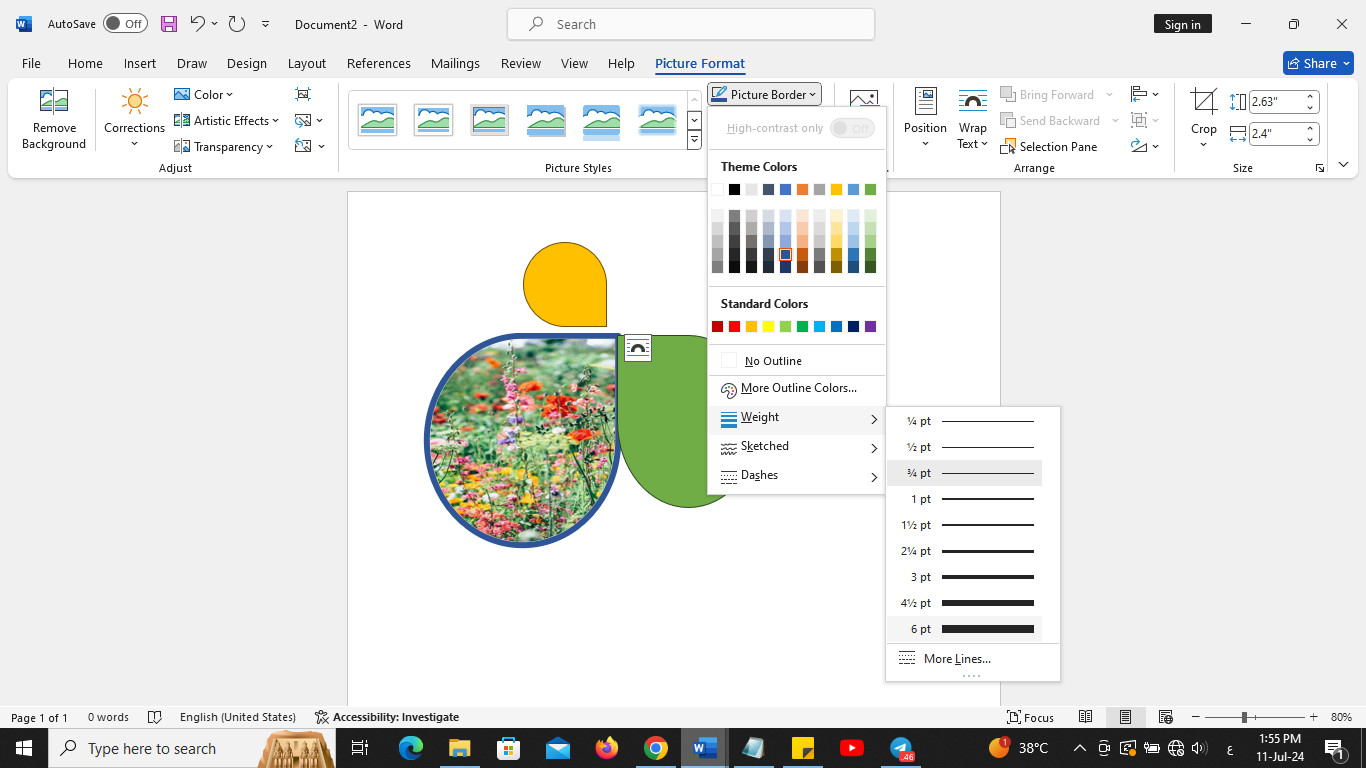Open the Bring Forward dropdown arrow
1366x768 pixels.
1109,94
